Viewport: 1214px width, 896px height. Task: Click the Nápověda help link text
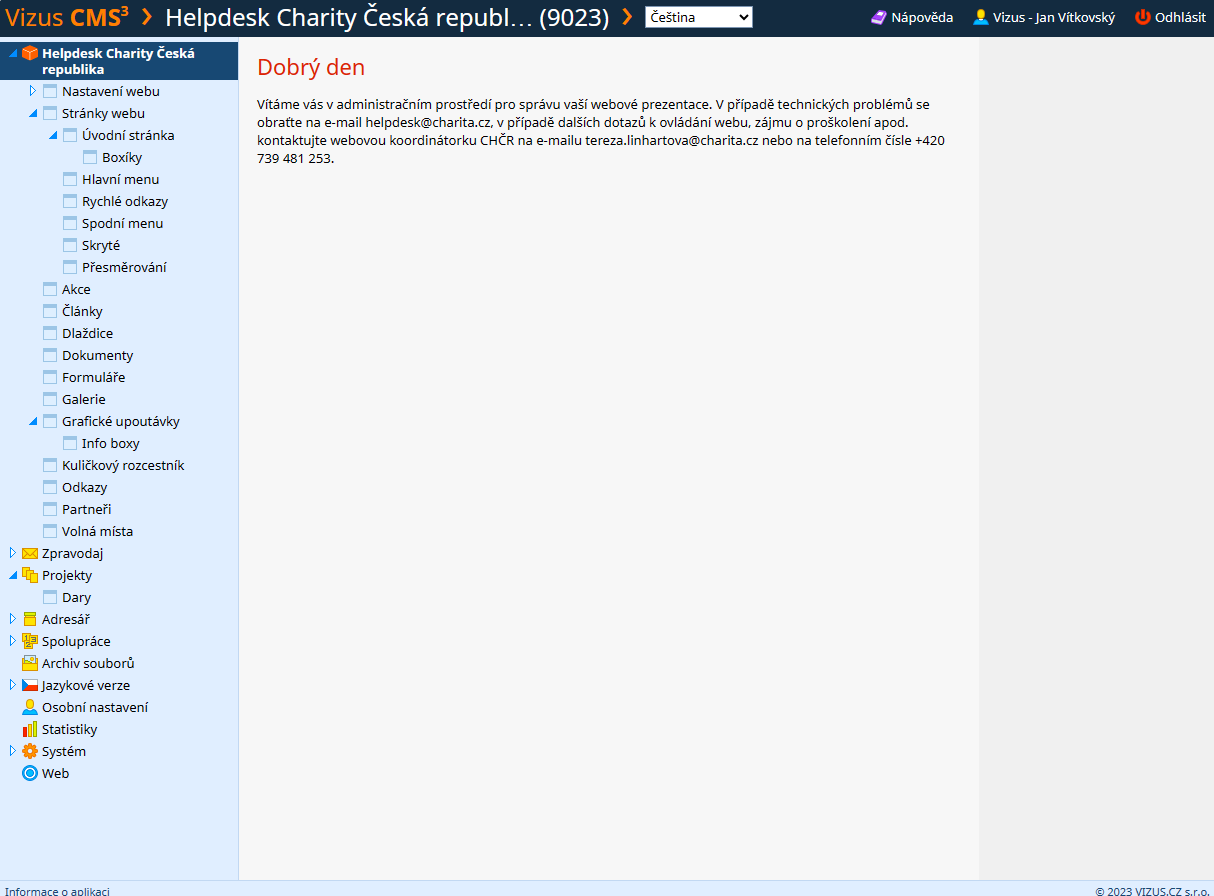[922, 17]
